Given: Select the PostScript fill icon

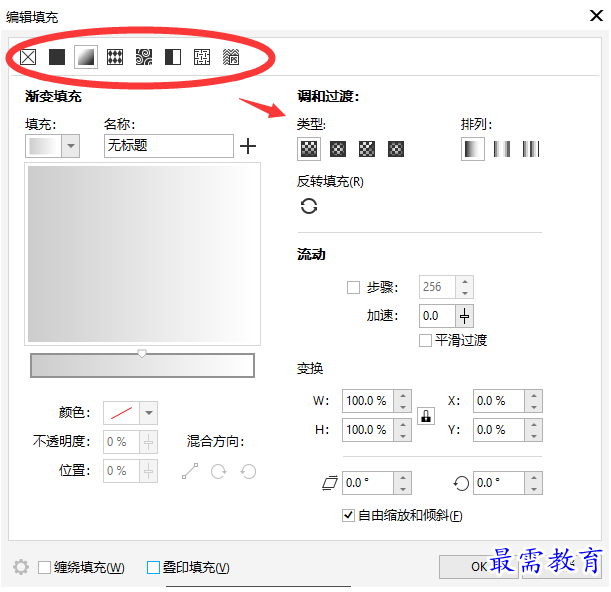Looking at the screenshot, I should [x=231, y=57].
